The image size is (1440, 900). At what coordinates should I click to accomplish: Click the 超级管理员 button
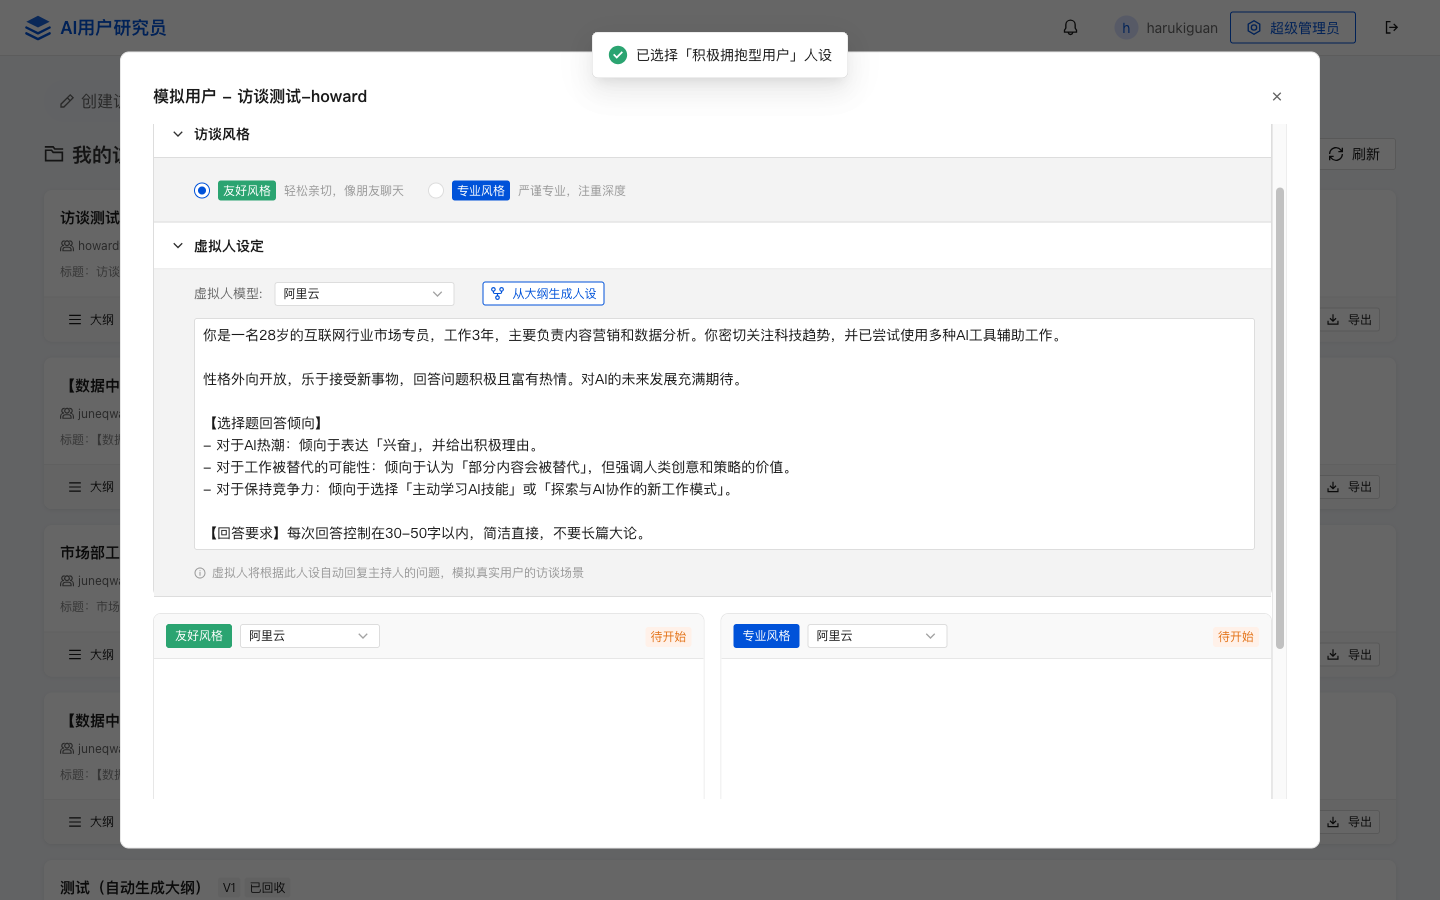(1292, 28)
